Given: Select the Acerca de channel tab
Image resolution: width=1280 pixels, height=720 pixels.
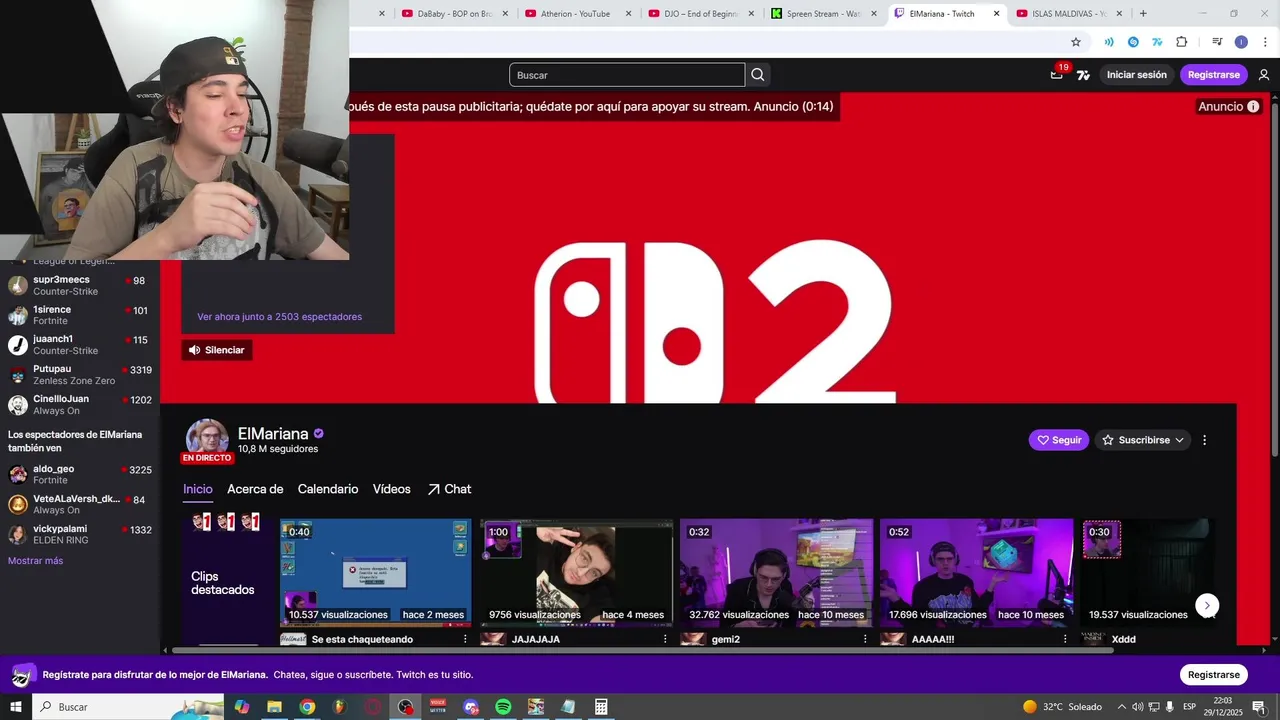Looking at the screenshot, I should (x=255, y=489).
